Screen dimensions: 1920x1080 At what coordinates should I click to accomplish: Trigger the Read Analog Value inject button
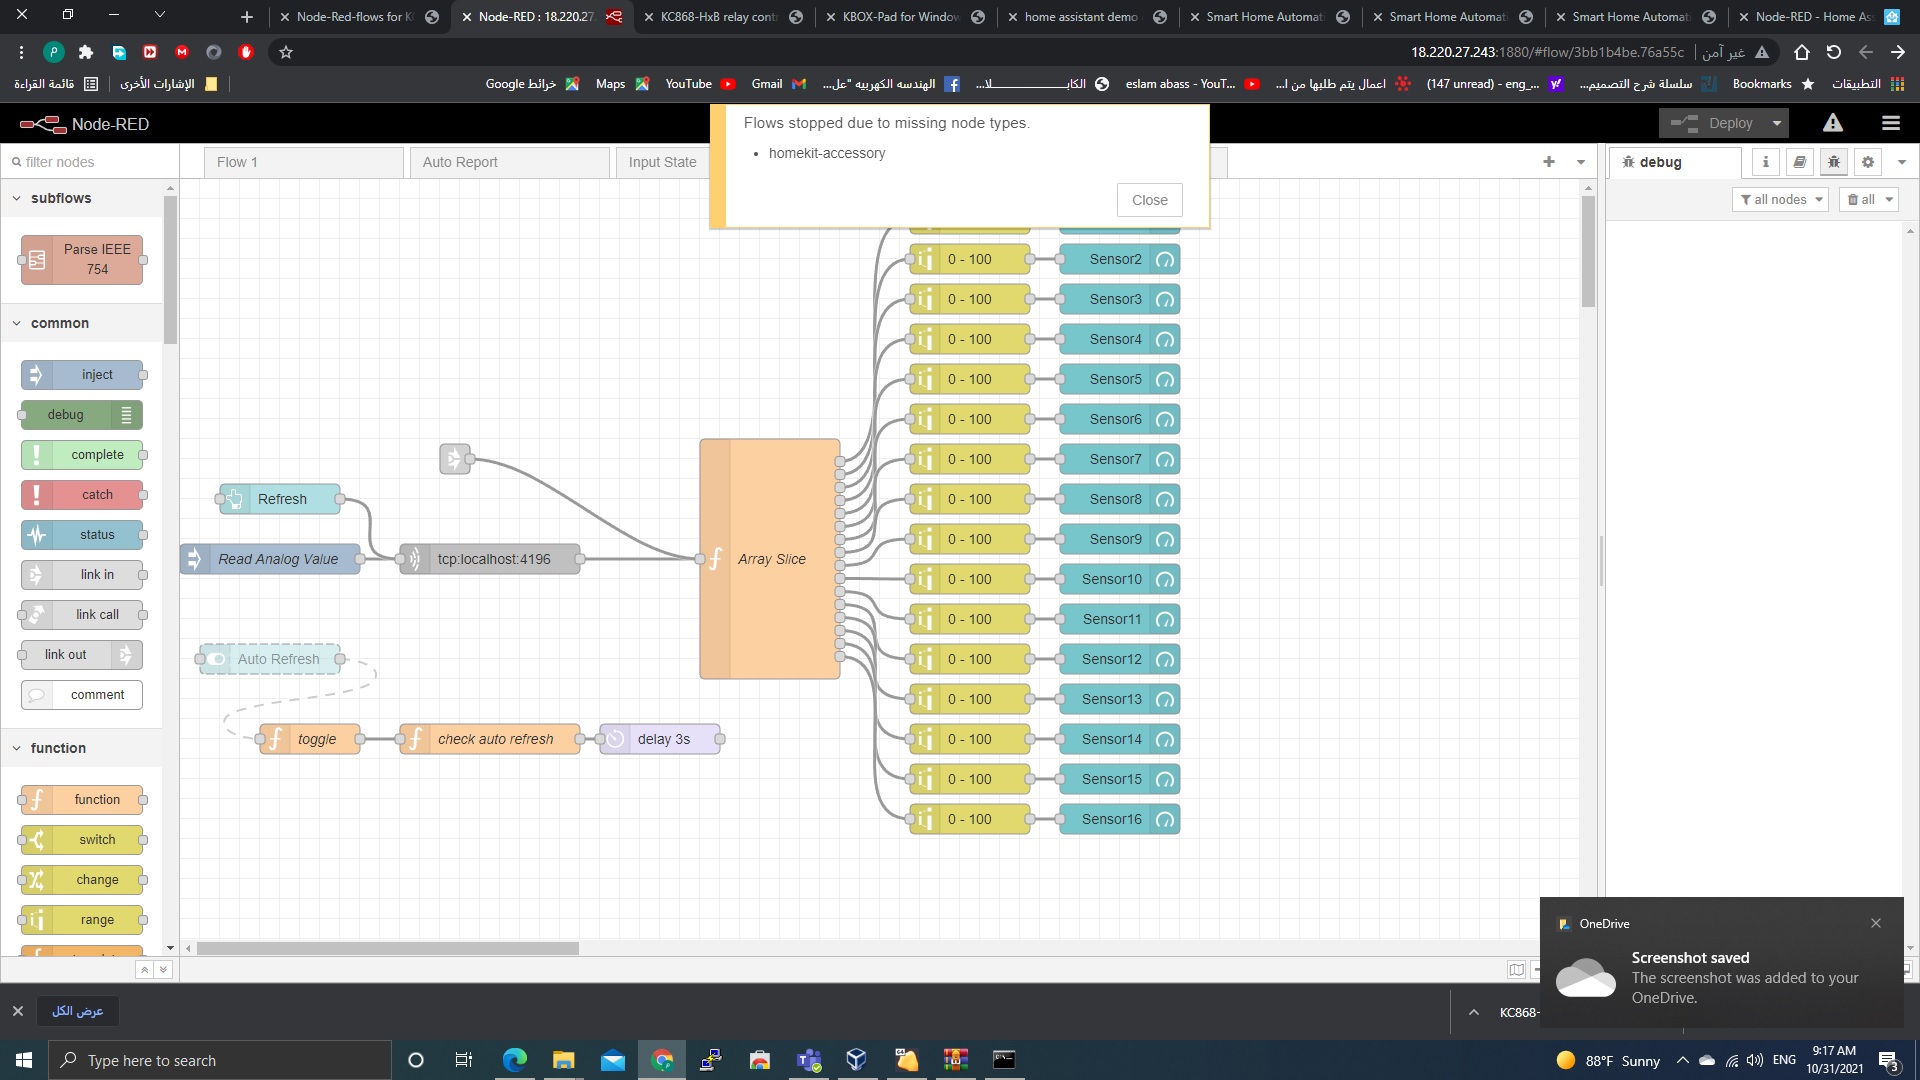point(194,559)
